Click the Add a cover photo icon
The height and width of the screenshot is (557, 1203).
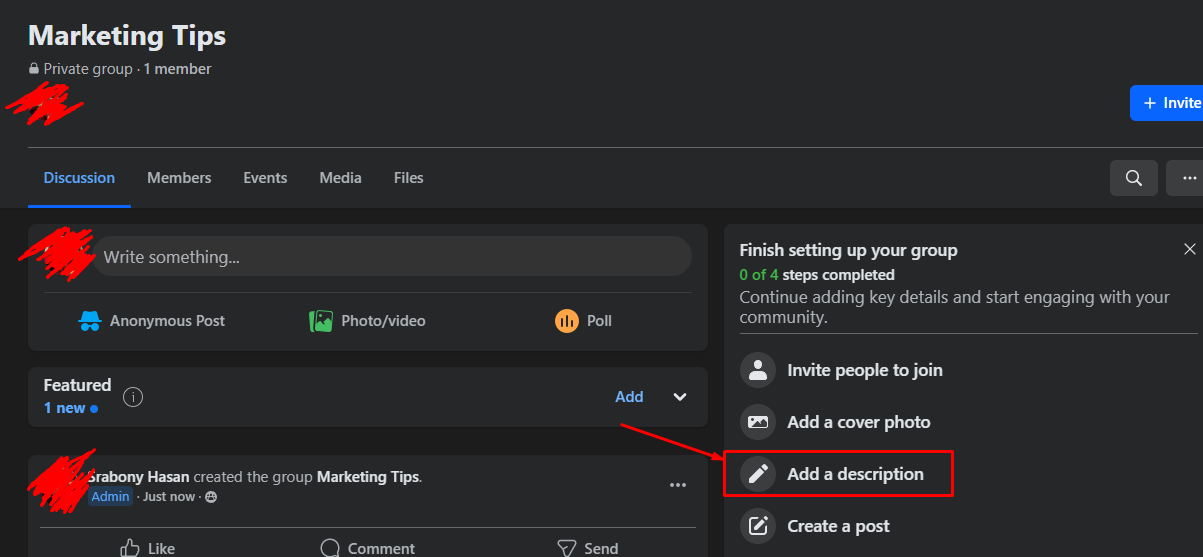(758, 422)
